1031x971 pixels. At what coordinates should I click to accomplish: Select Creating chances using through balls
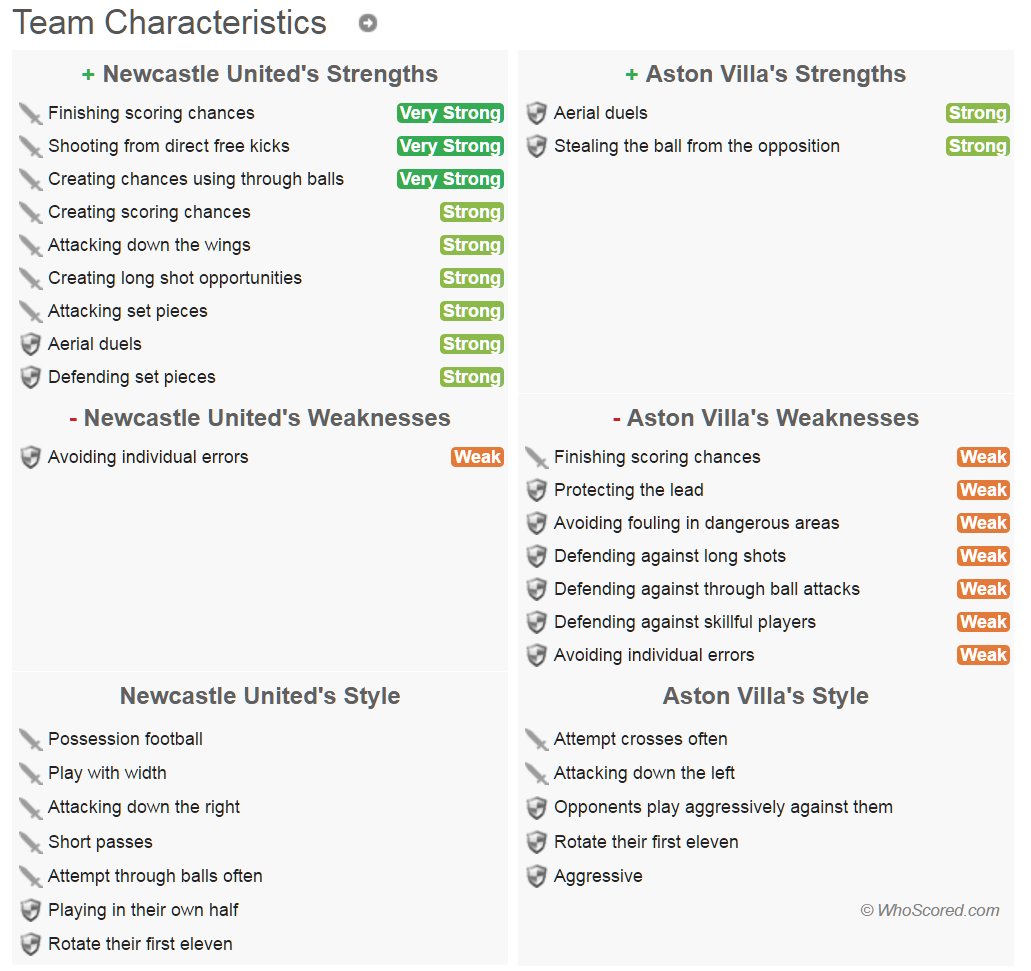point(196,179)
